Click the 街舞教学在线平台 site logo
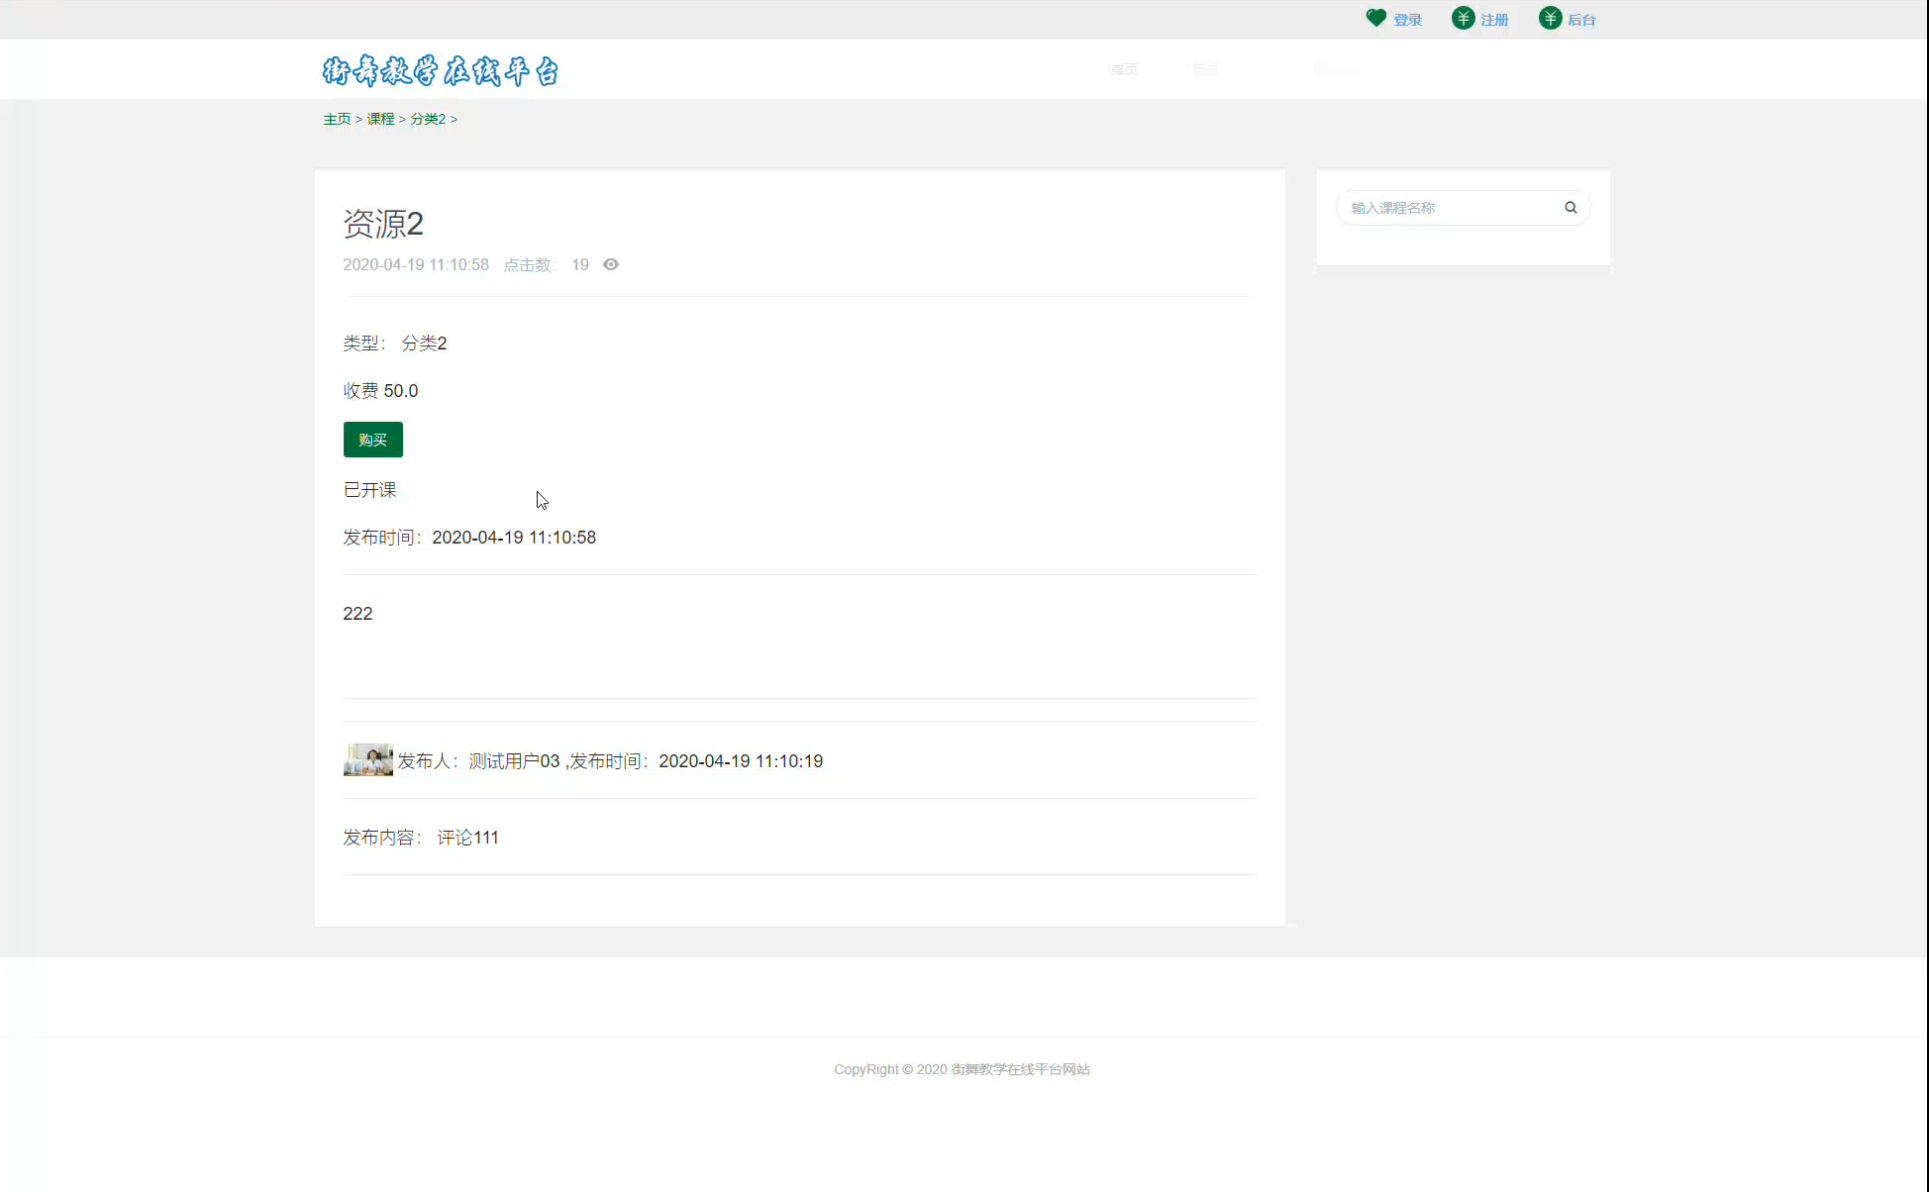 (441, 71)
